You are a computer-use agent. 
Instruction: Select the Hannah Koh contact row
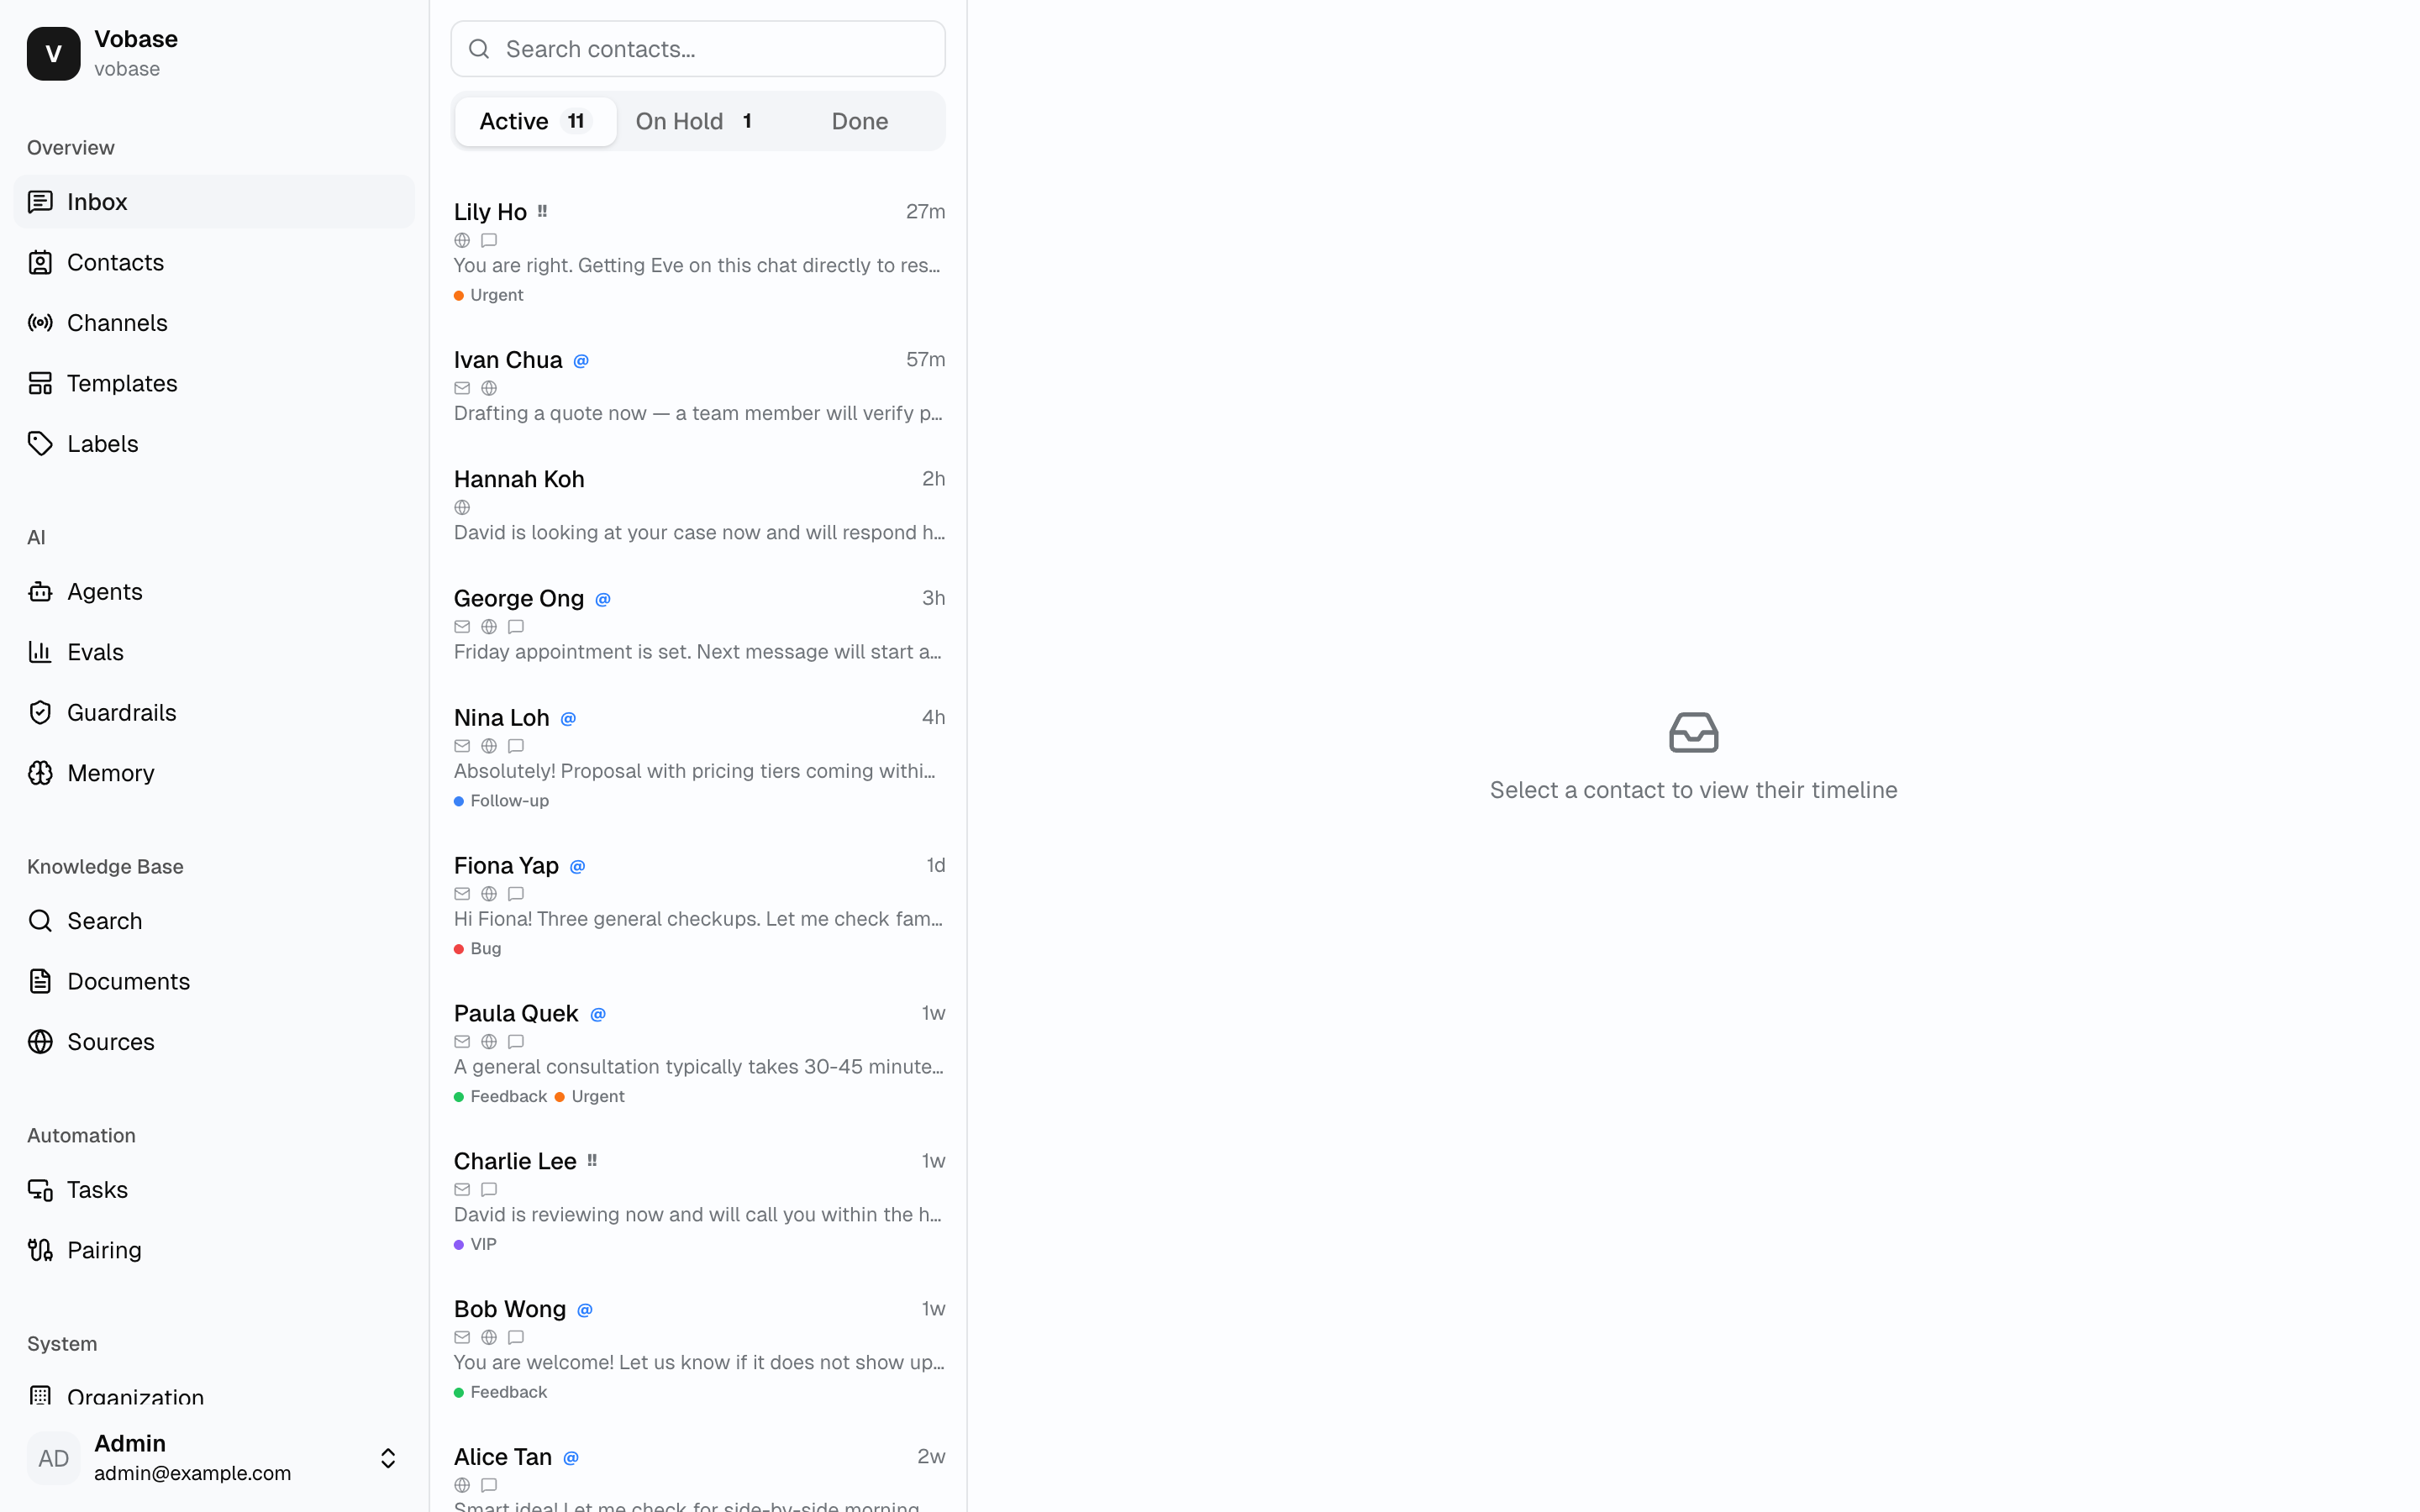tap(699, 504)
